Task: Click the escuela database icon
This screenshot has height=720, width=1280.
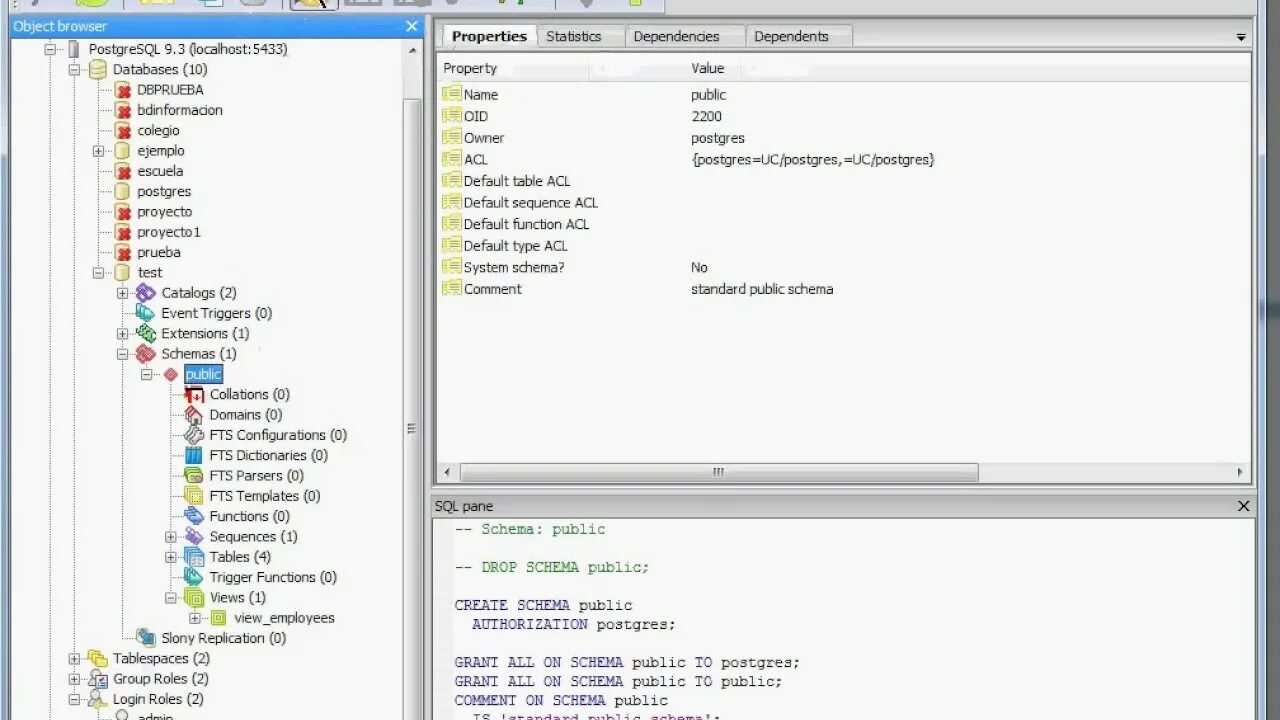Action: tap(122, 171)
